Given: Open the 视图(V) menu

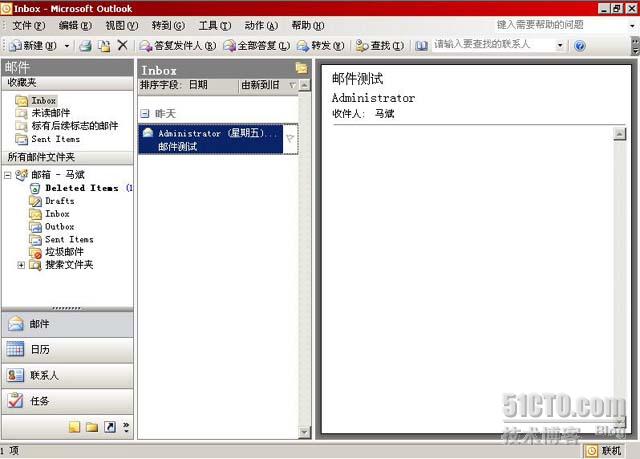Looking at the screenshot, I should tap(121, 25).
